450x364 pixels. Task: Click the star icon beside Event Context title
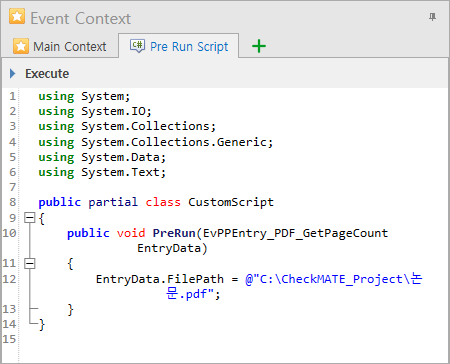coord(17,17)
